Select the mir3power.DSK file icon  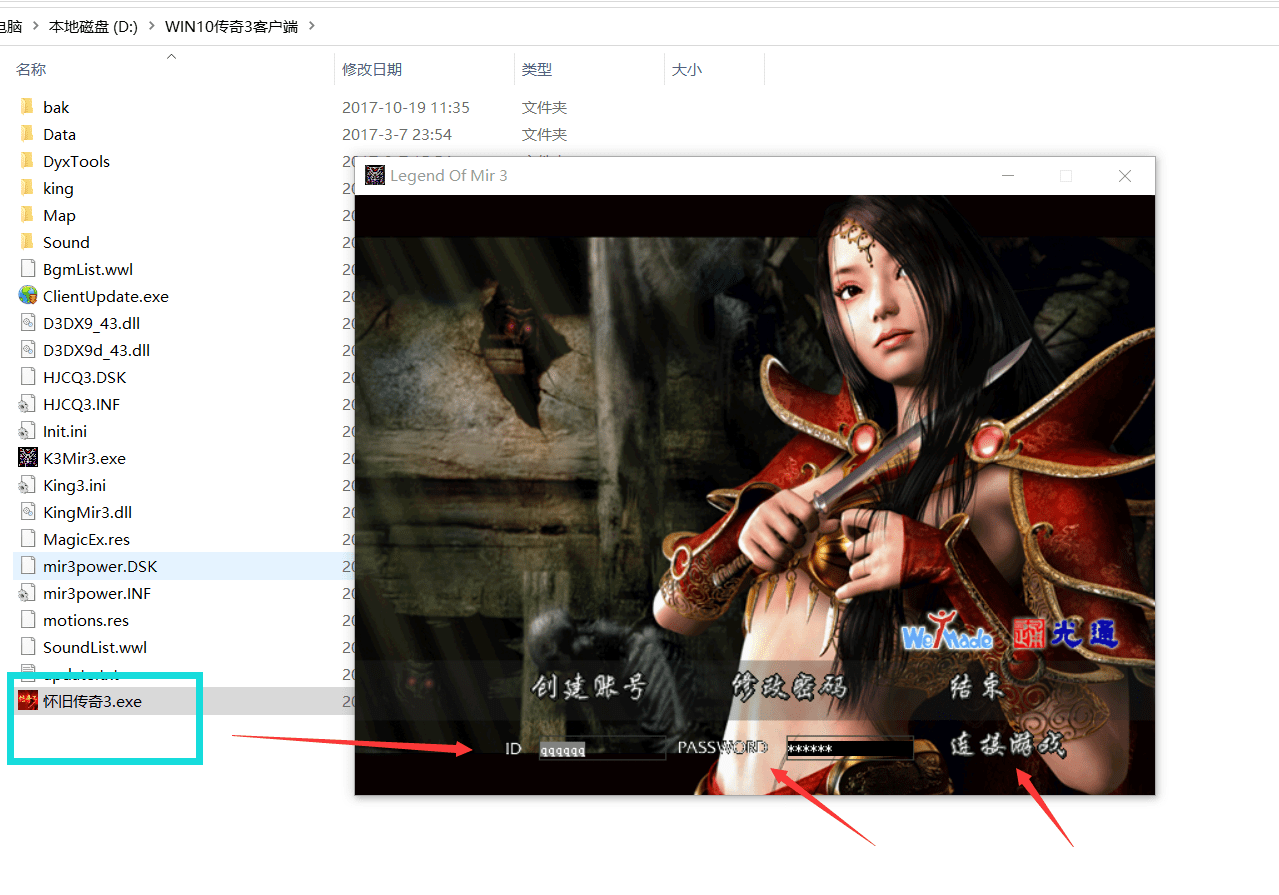pyautogui.click(x=27, y=566)
